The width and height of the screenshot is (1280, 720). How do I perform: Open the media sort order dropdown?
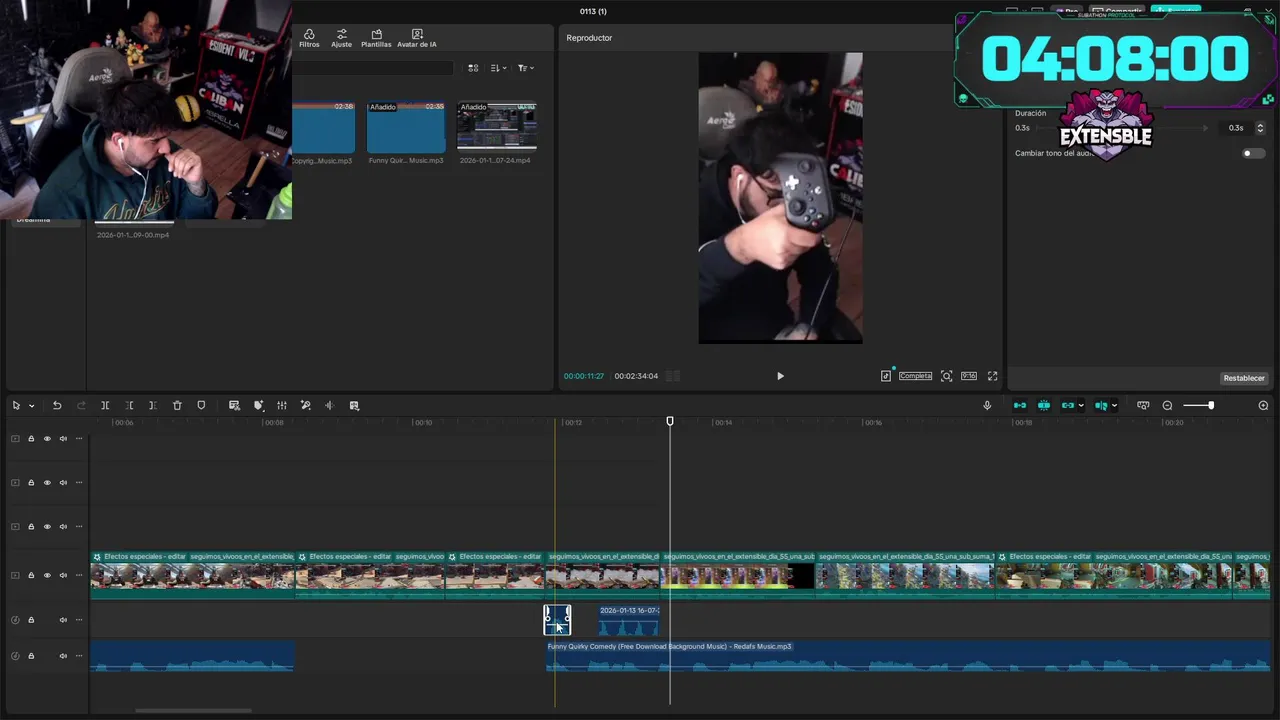tap(498, 68)
